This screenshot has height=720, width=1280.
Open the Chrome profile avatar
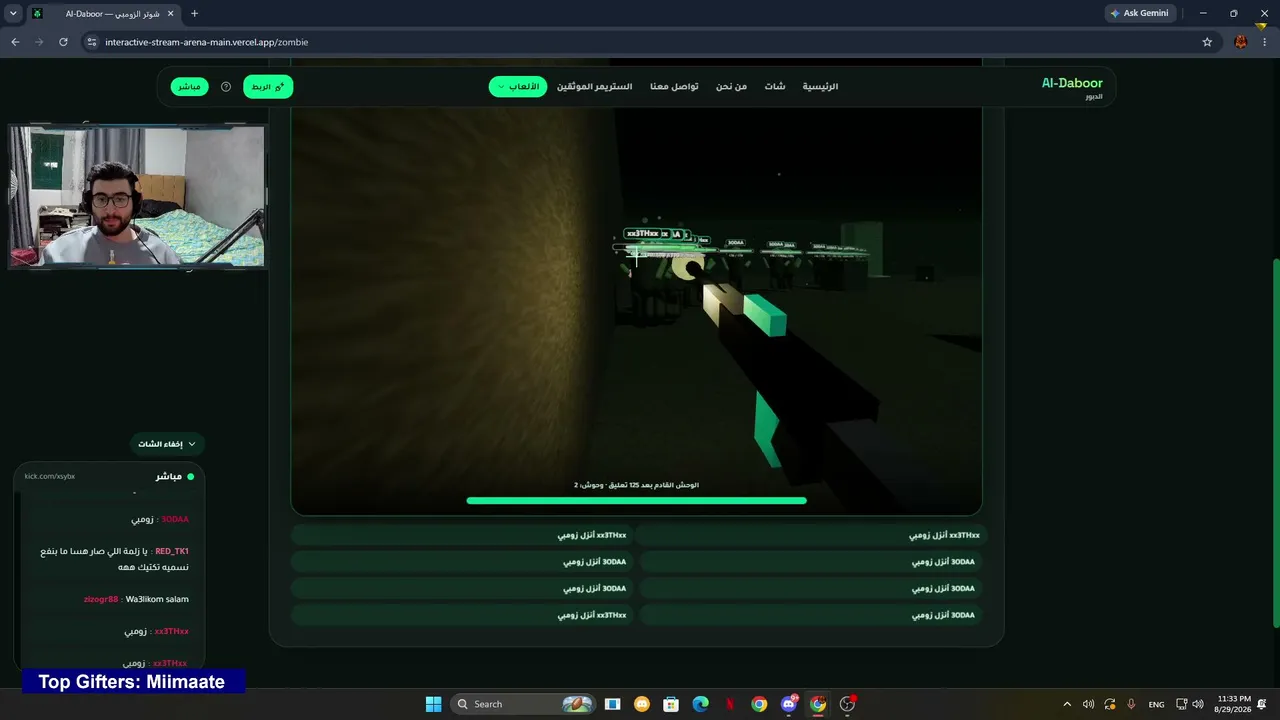coord(1241,42)
